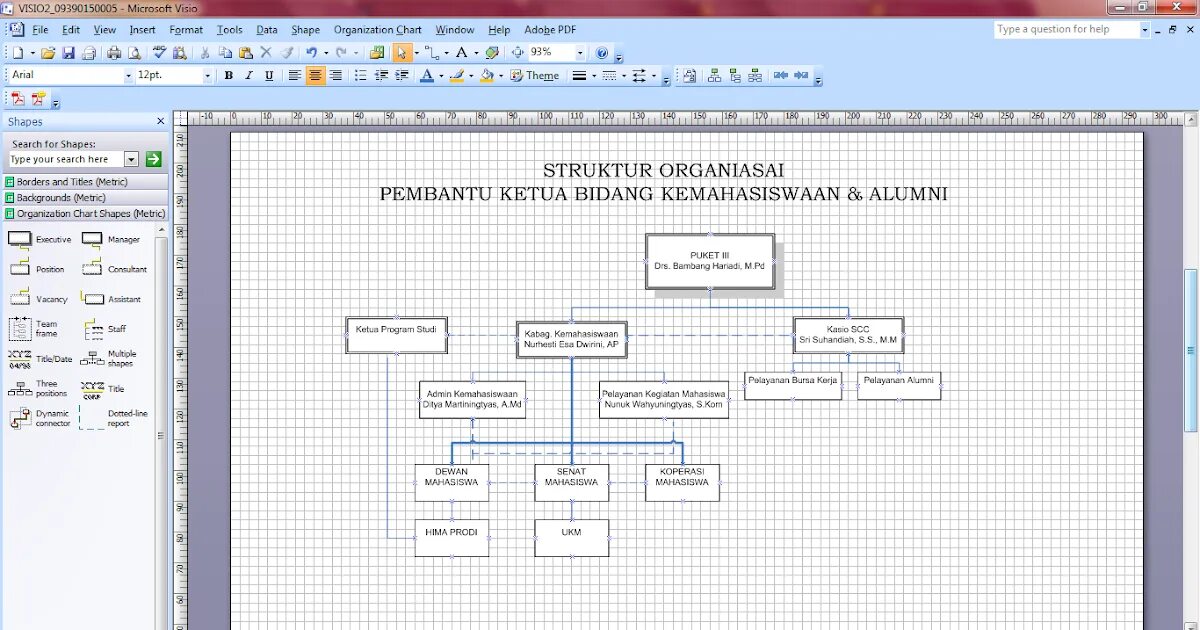
Task: Click the Print icon
Action: pyautogui.click(x=113, y=53)
